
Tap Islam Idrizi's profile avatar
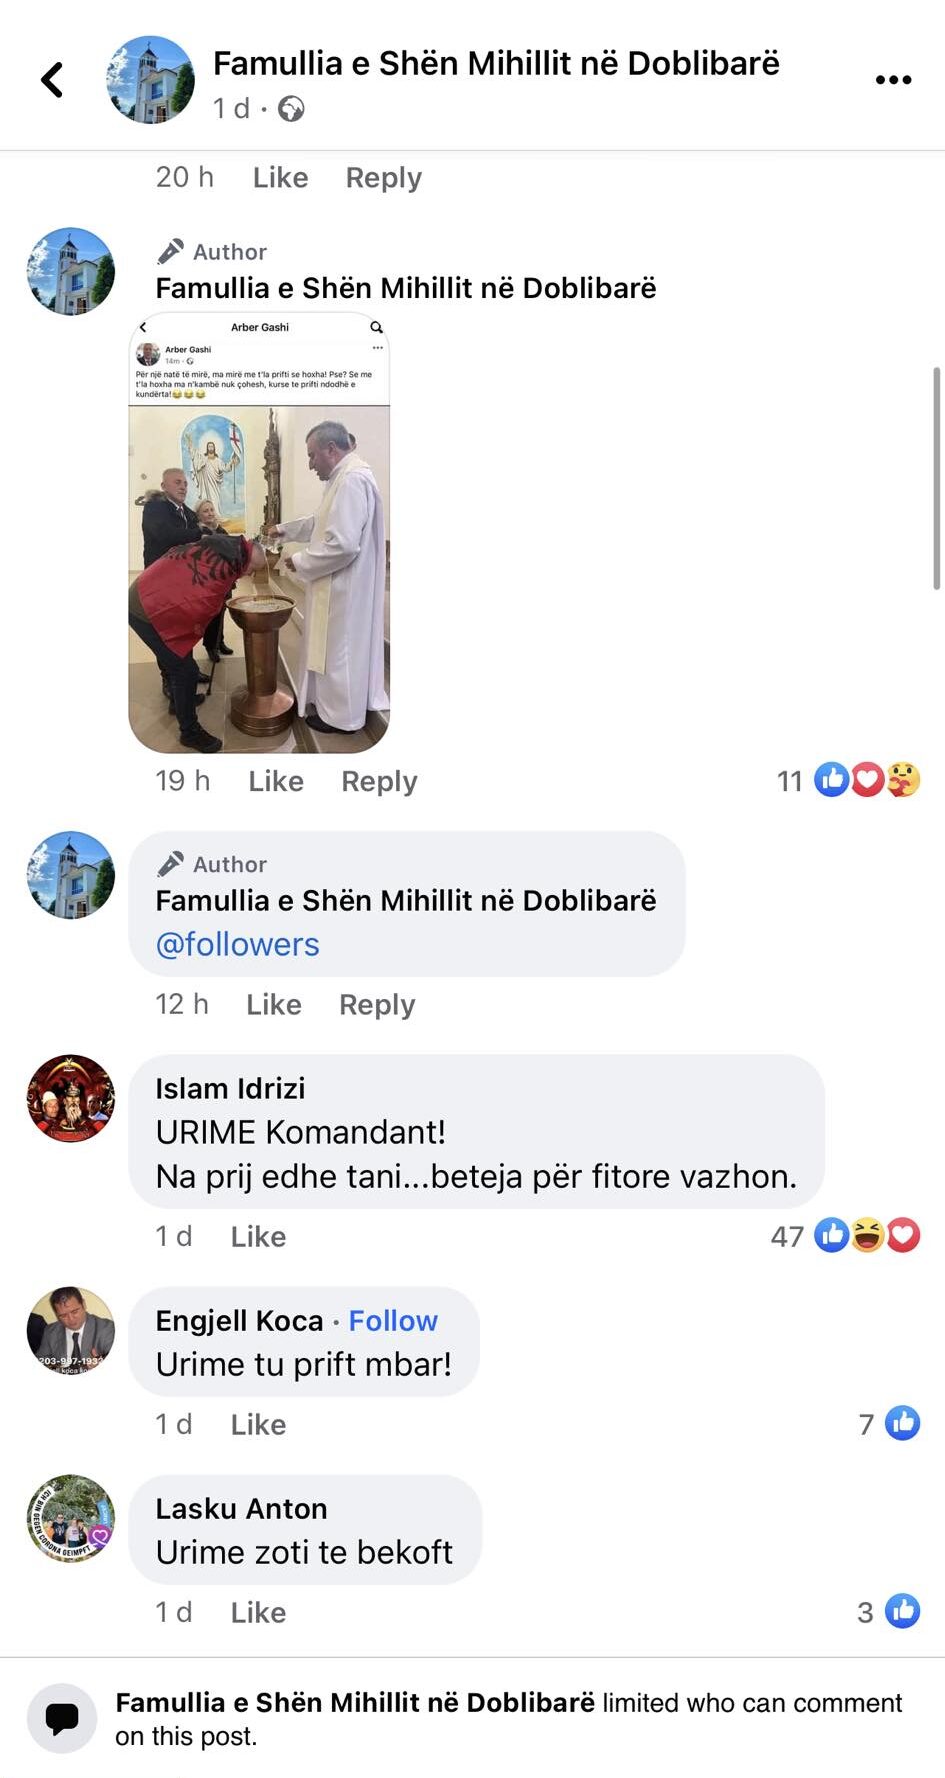click(x=71, y=1098)
